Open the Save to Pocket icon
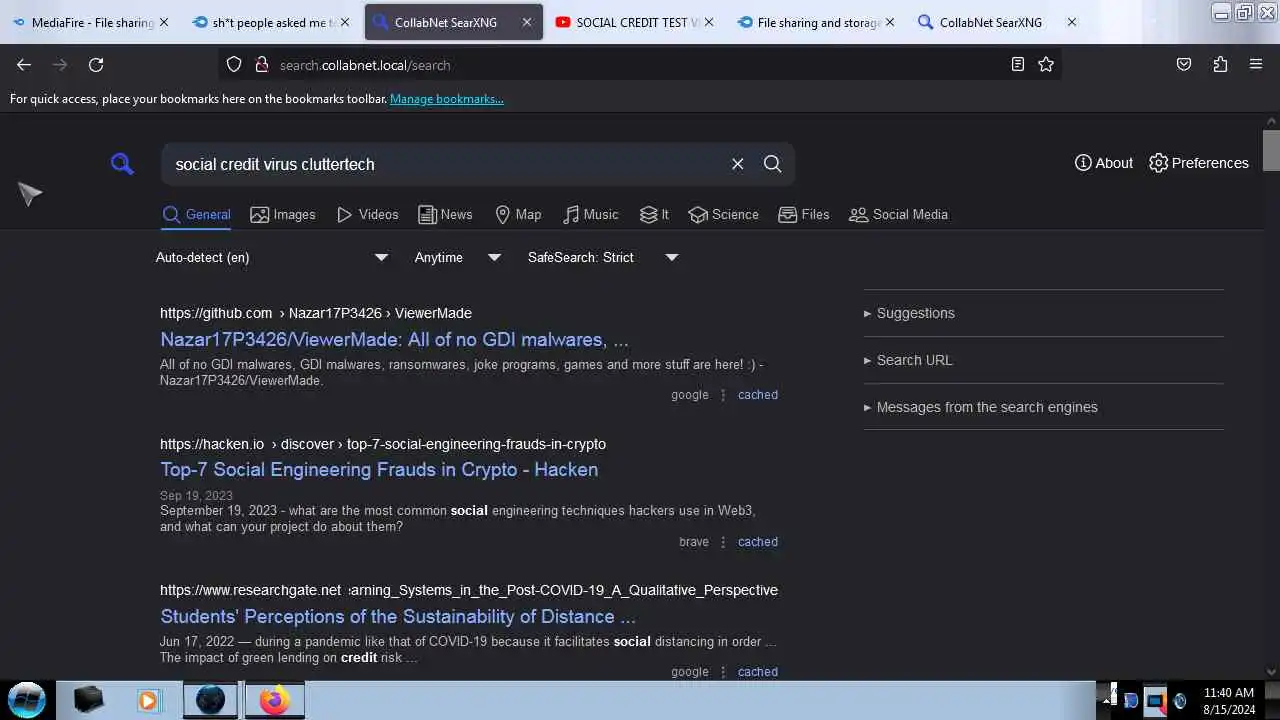Screen dimensions: 1280x720 point(1184,65)
